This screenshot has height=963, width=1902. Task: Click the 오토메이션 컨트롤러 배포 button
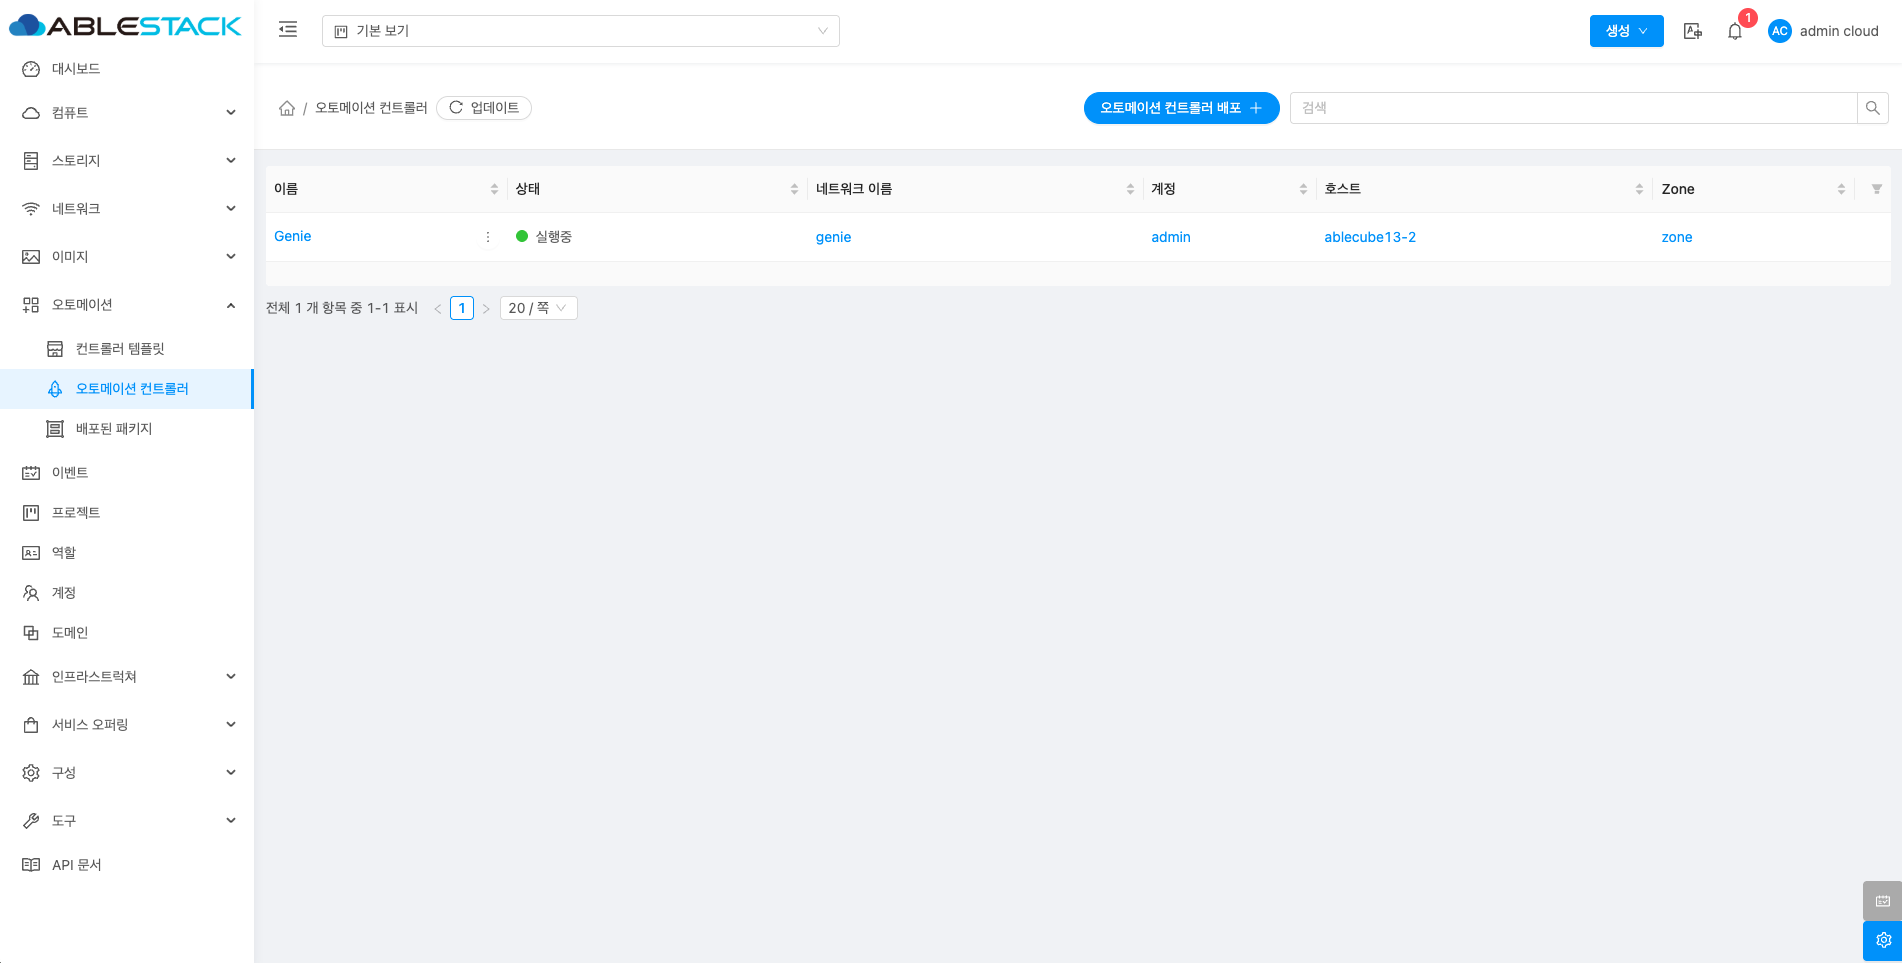[x=1181, y=108]
